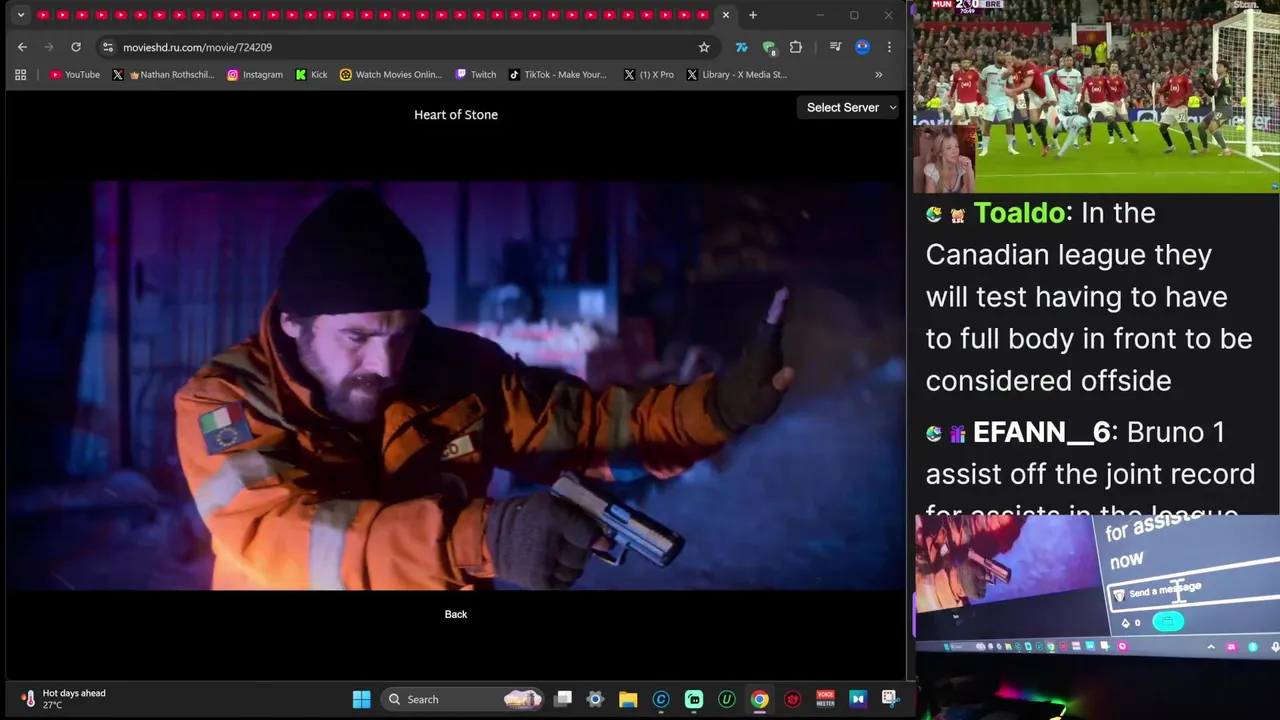Open the green shield extension with badge
This screenshot has height=720, width=1280.
click(x=769, y=47)
